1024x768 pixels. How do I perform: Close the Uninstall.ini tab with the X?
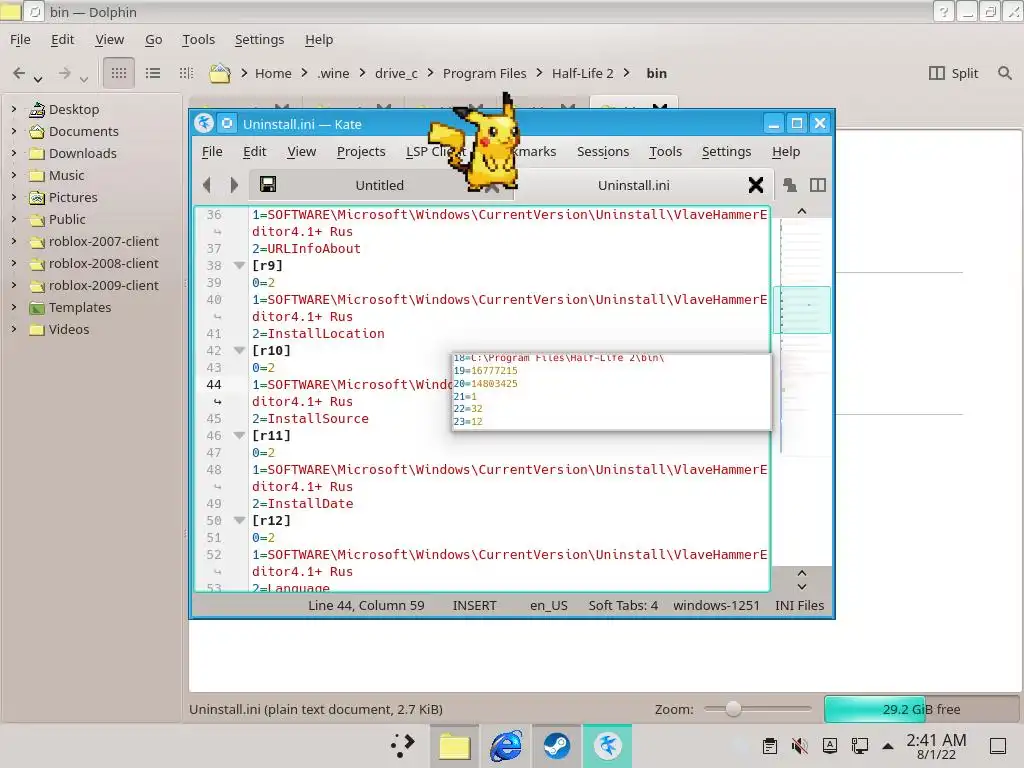(x=756, y=185)
